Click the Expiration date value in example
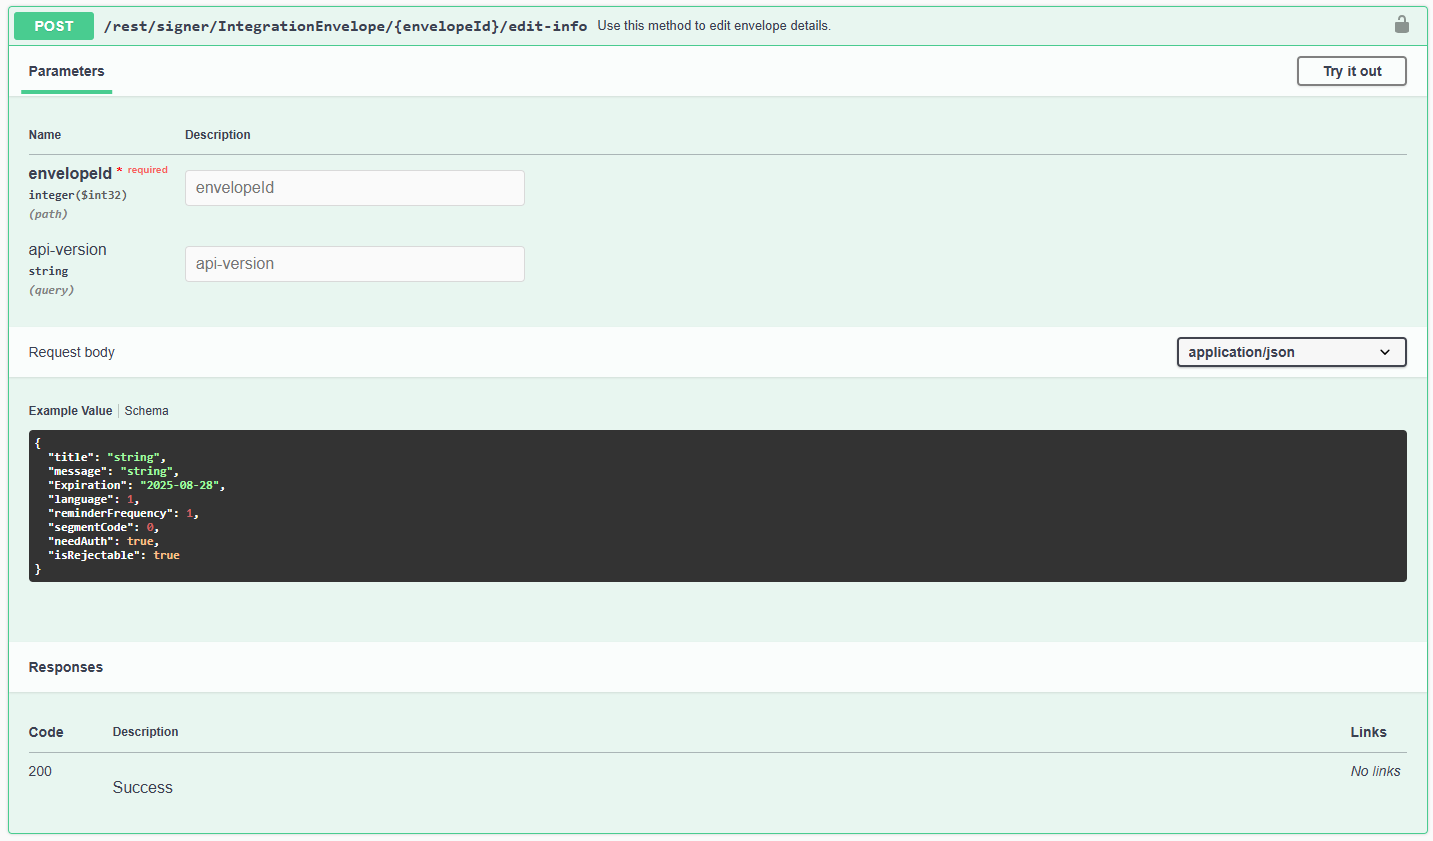 181,485
